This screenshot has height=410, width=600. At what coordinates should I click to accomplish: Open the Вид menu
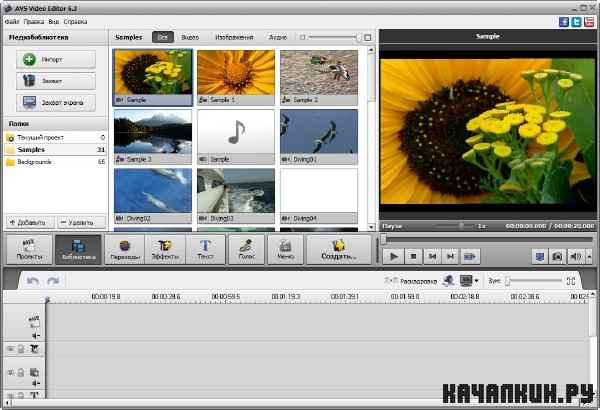click(x=54, y=22)
